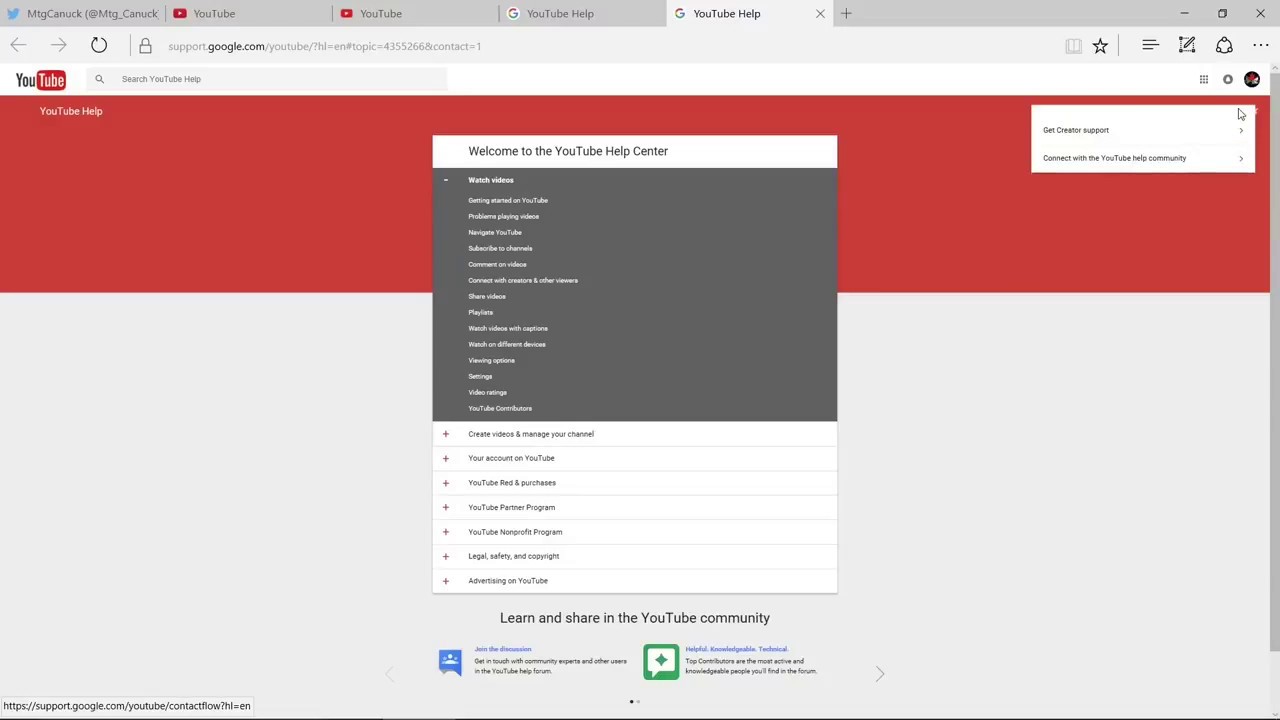
Task: Open the Hub lines icon
Action: coord(1150,46)
